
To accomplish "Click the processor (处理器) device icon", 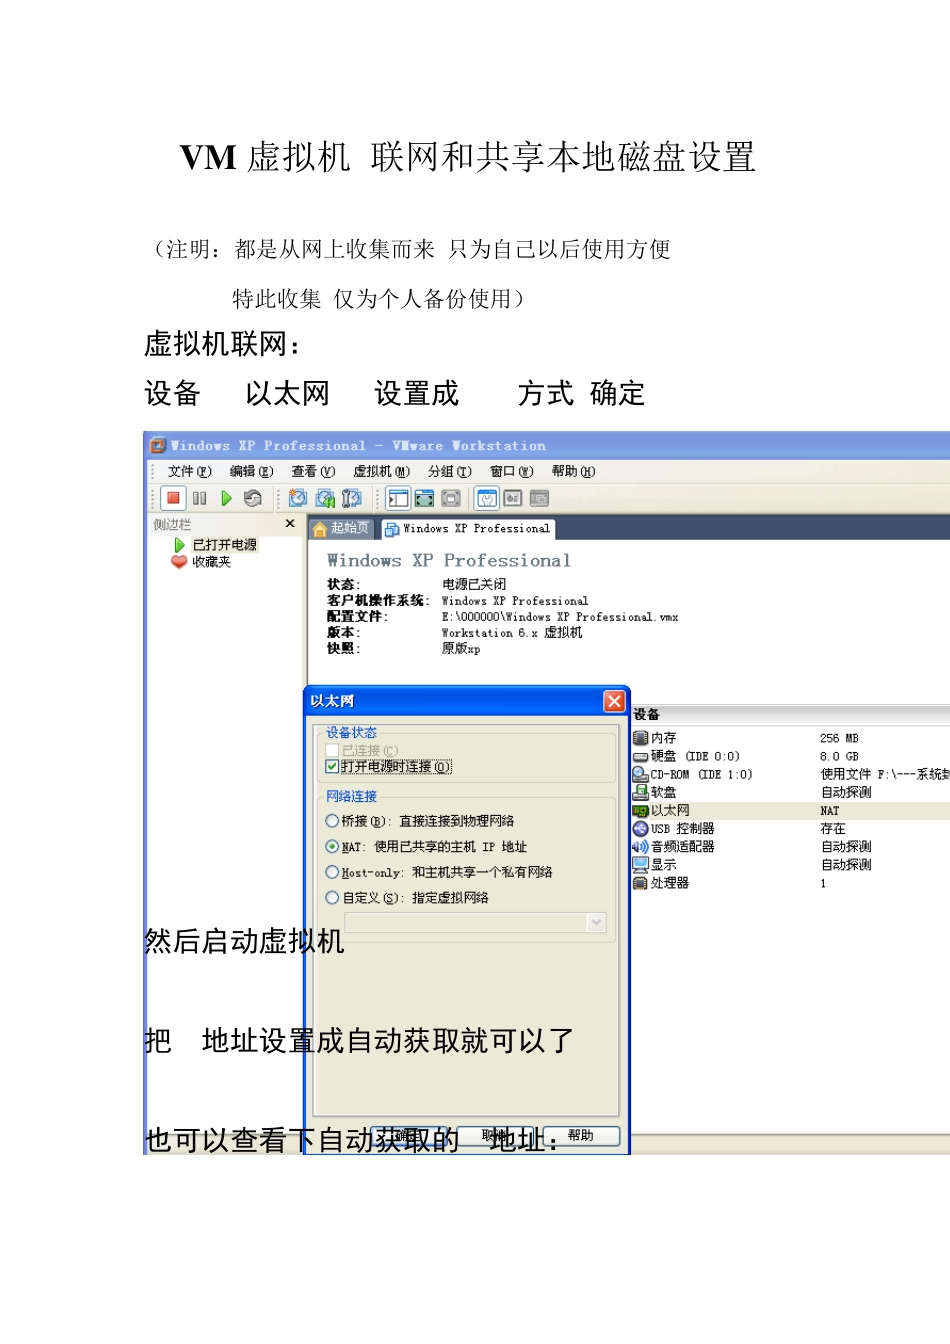I will (641, 883).
